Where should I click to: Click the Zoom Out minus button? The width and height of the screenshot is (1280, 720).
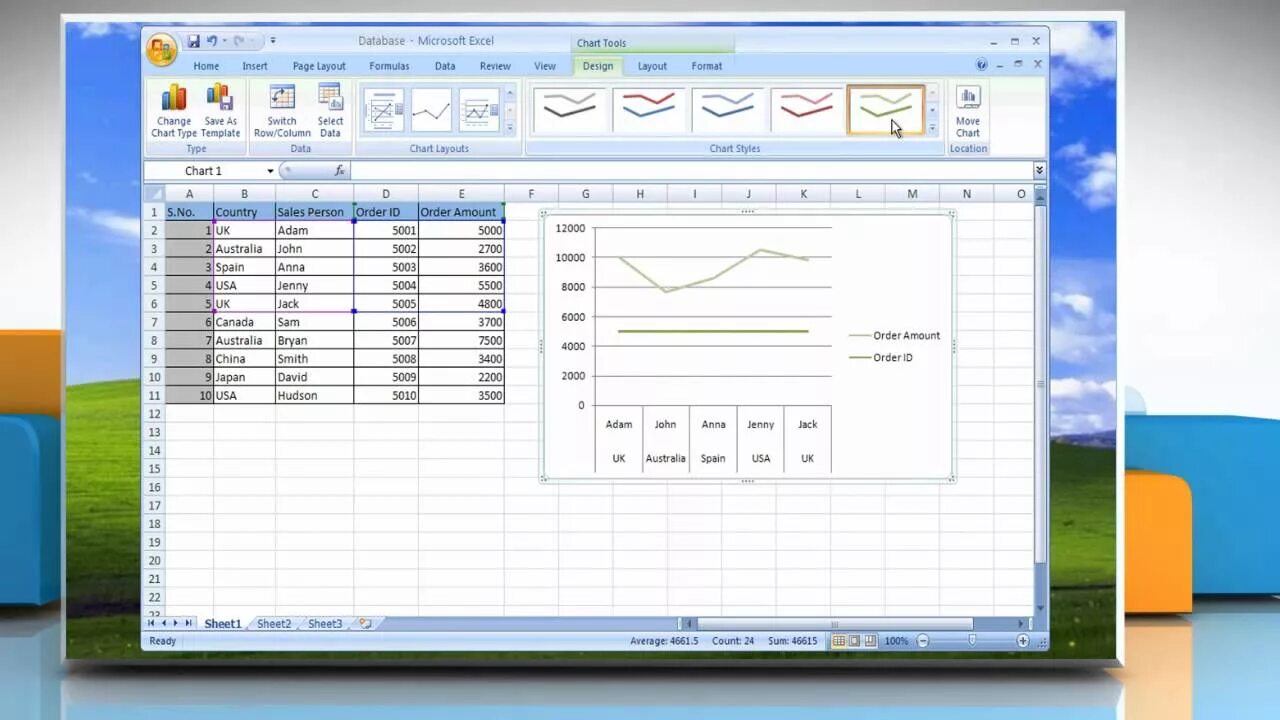pyautogui.click(x=923, y=641)
